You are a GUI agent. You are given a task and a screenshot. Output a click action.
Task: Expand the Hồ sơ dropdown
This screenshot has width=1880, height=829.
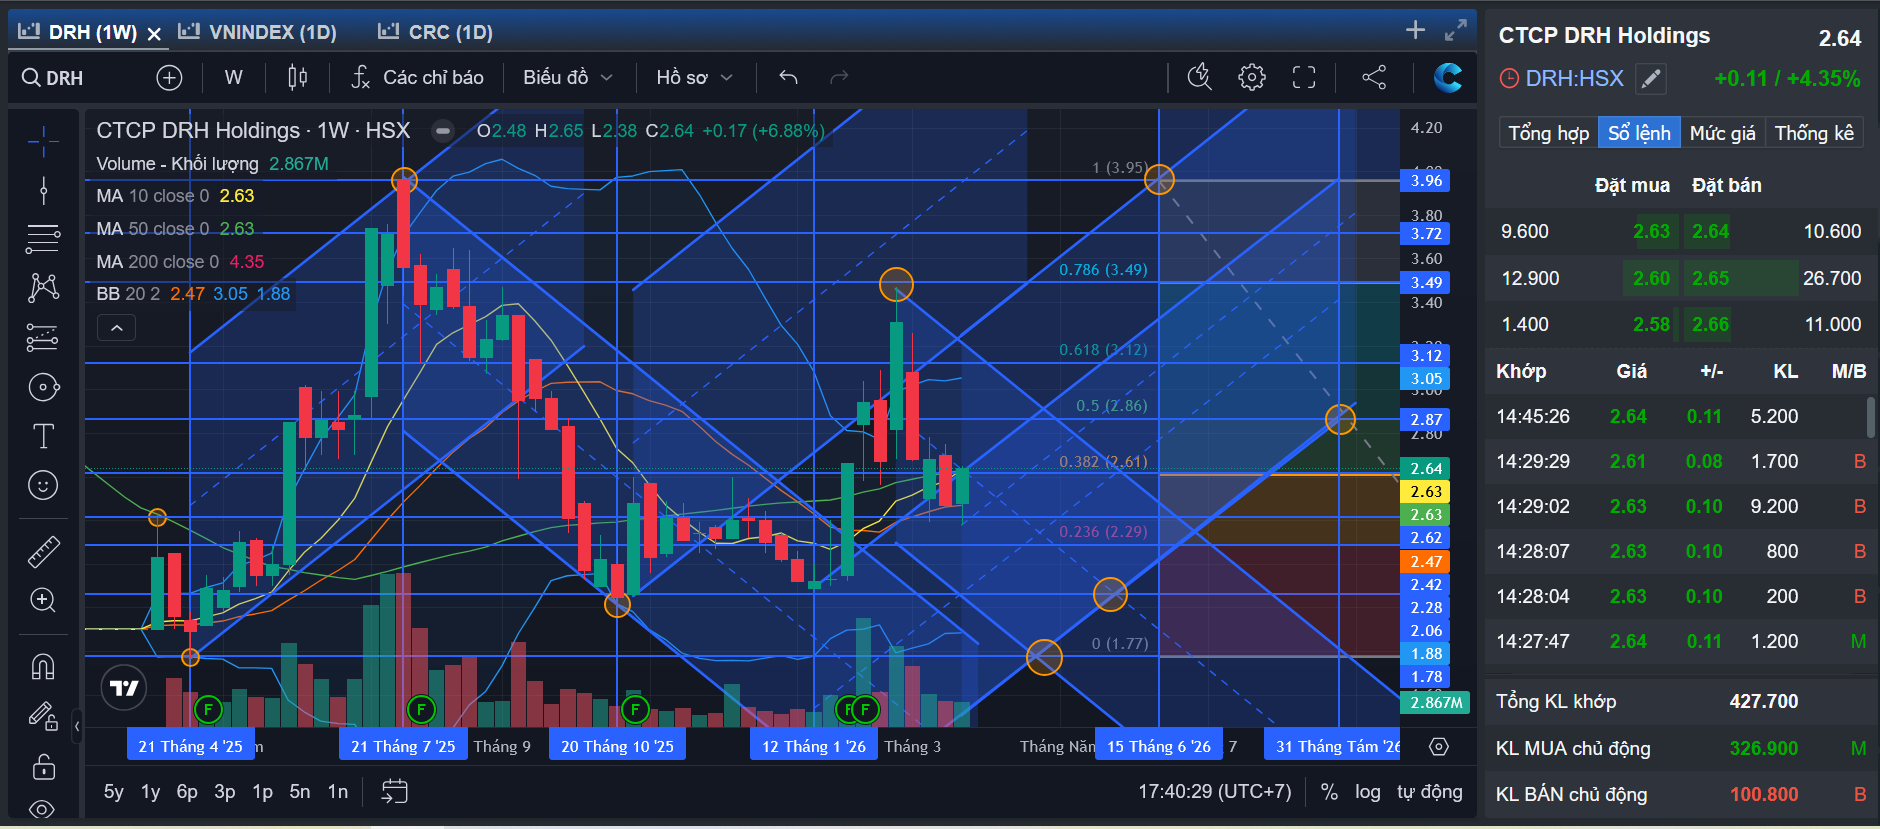click(694, 78)
